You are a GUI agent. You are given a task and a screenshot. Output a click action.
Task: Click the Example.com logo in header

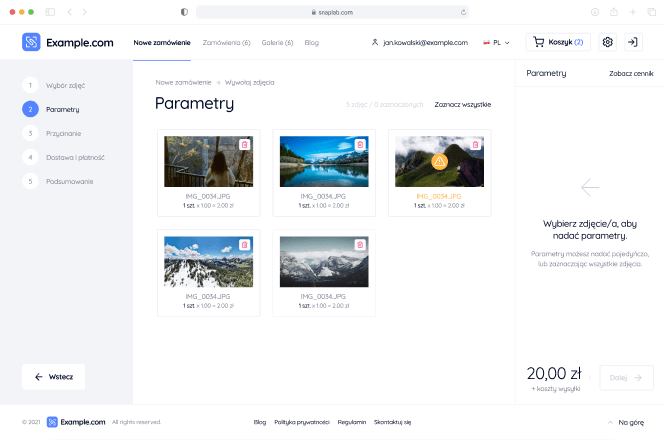70,42
